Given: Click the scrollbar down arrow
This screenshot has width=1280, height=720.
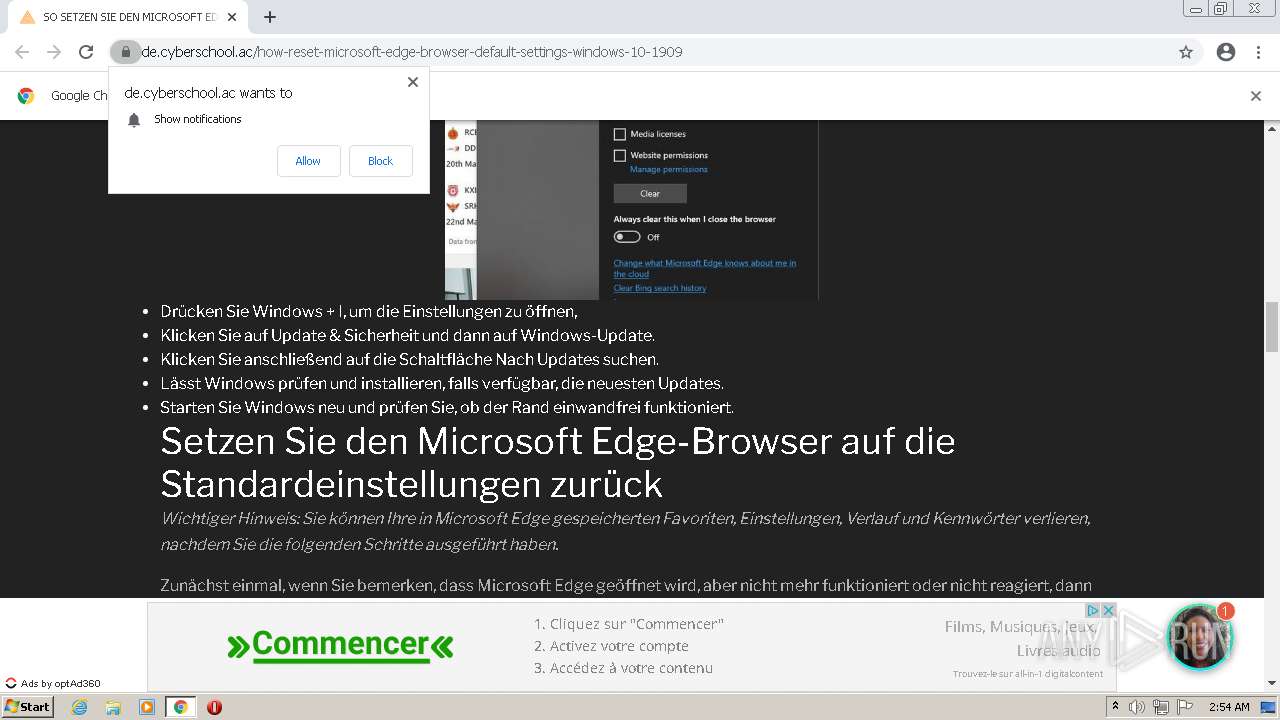Looking at the screenshot, I should [1272, 683].
